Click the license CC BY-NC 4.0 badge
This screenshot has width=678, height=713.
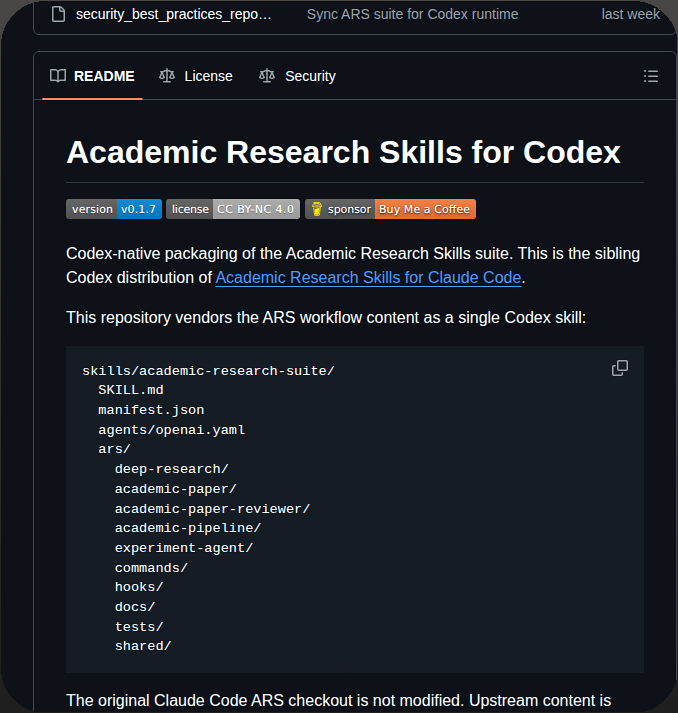[x=233, y=209]
